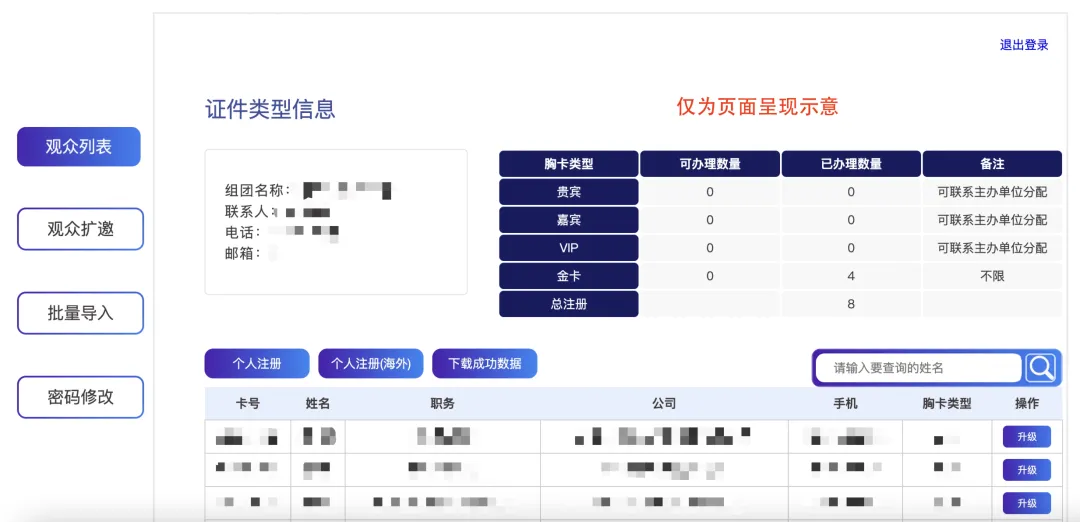The width and height of the screenshot is (1080, 522).
Task: Click the 已办理数量 column header
Action: tap(851, 164)
